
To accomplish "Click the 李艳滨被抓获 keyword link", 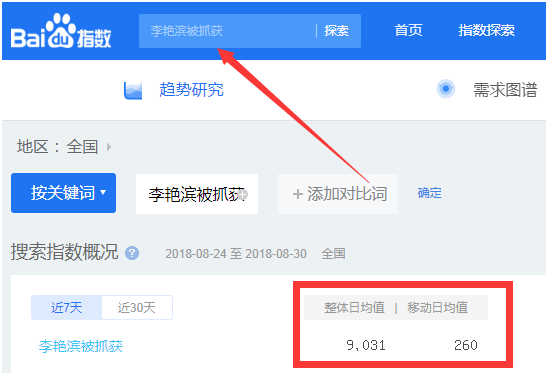I will 81,346.
